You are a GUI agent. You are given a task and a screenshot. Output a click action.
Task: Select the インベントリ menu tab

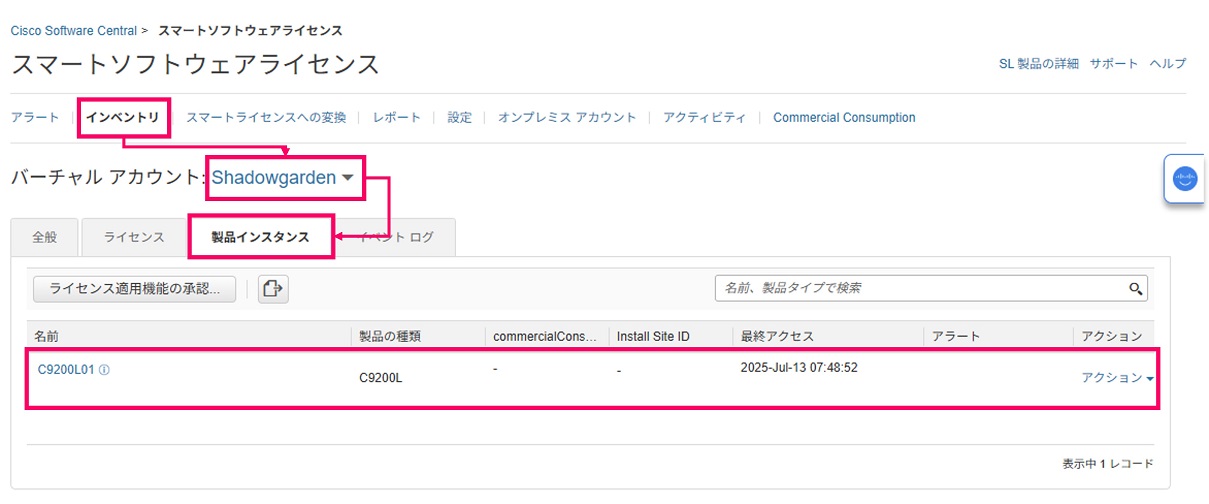(123, 117)
